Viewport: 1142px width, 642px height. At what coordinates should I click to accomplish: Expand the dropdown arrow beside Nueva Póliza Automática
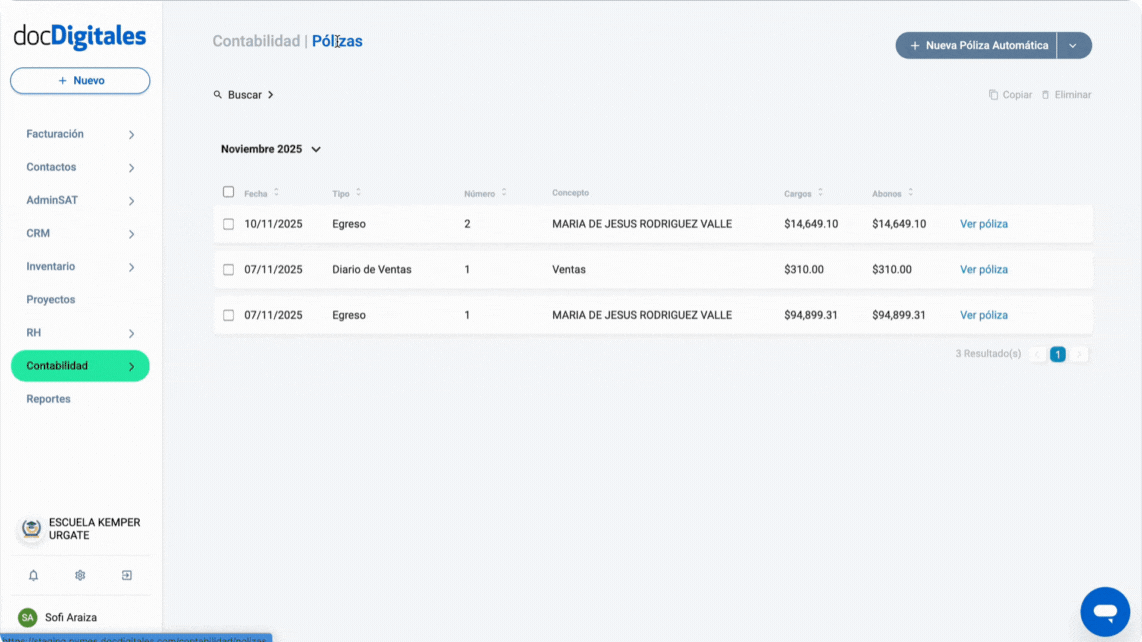pos(1075,45)
